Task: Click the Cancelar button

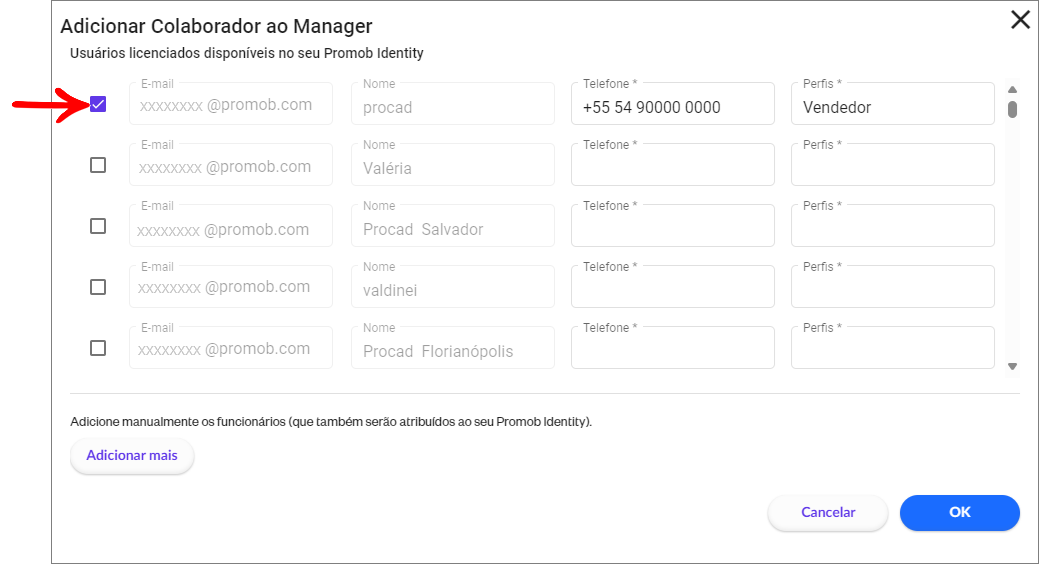Action: 828,513
